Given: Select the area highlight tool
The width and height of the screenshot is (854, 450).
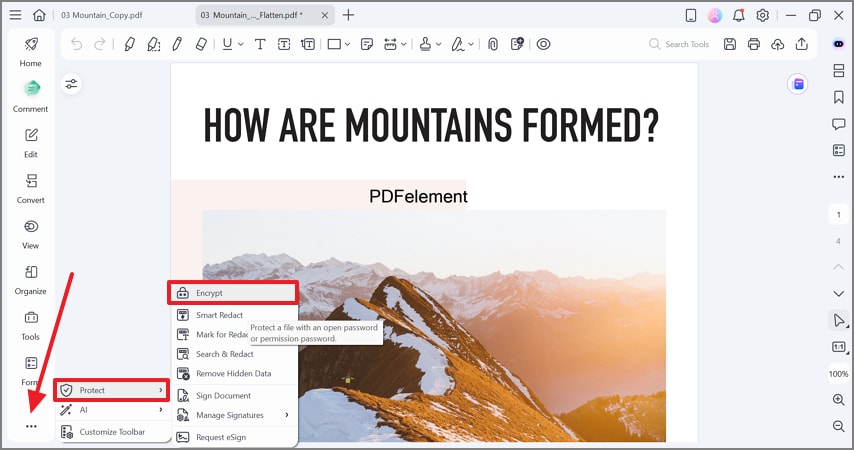Looking at the screenshot, I should tap(154, 44).
